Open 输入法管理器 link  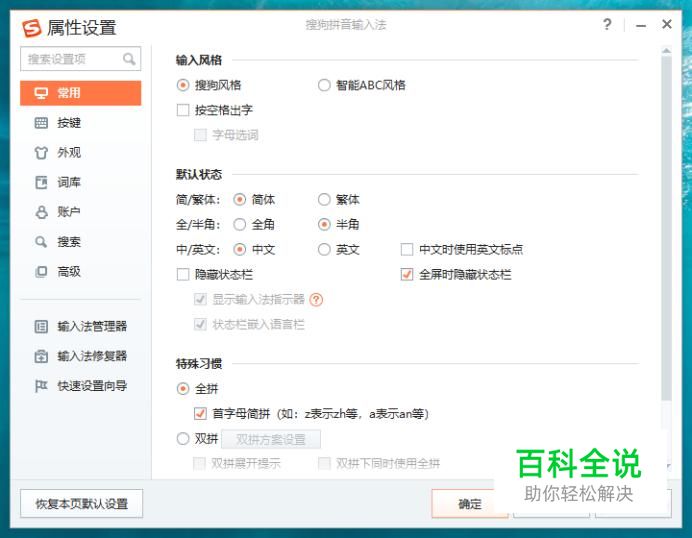(x=92, y=327)
